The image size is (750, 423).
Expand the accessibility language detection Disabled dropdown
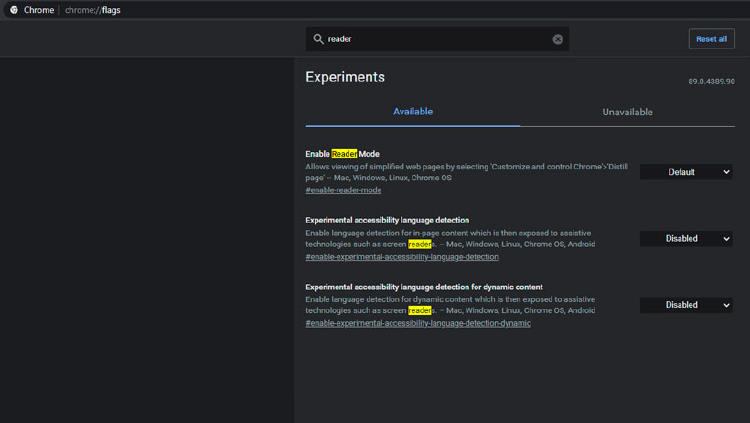pyautogui.click(x=686, y=239)
